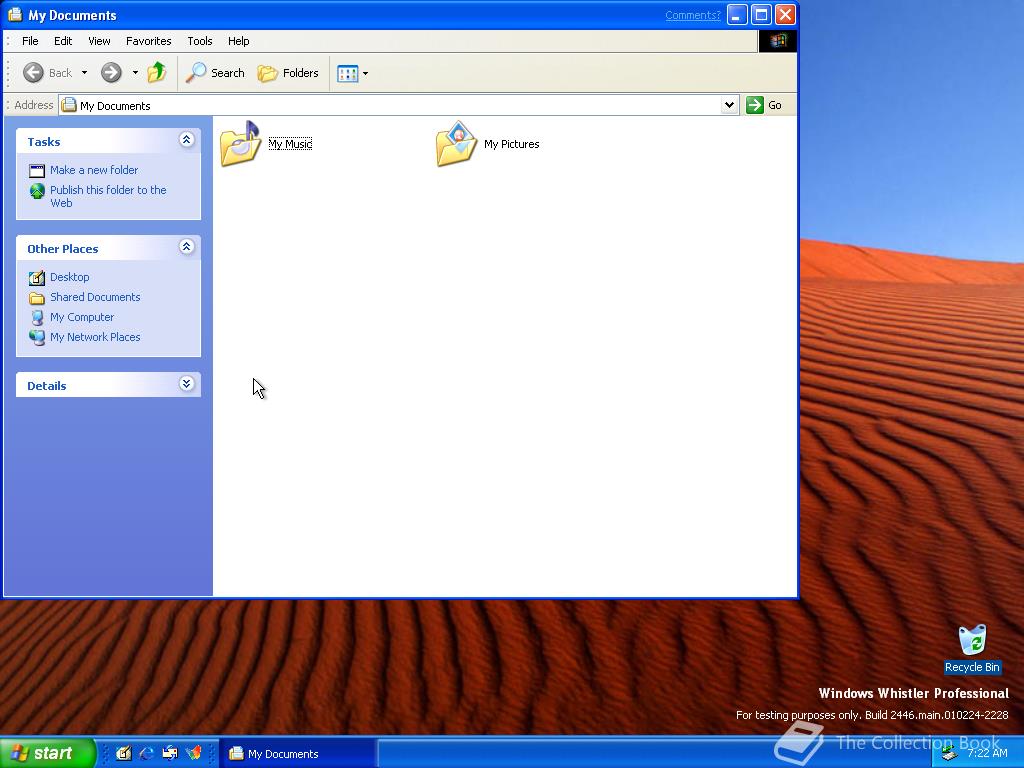Click the Desktop icon in Other Places
Screen dimensions: 1024x768
[37, 278]
